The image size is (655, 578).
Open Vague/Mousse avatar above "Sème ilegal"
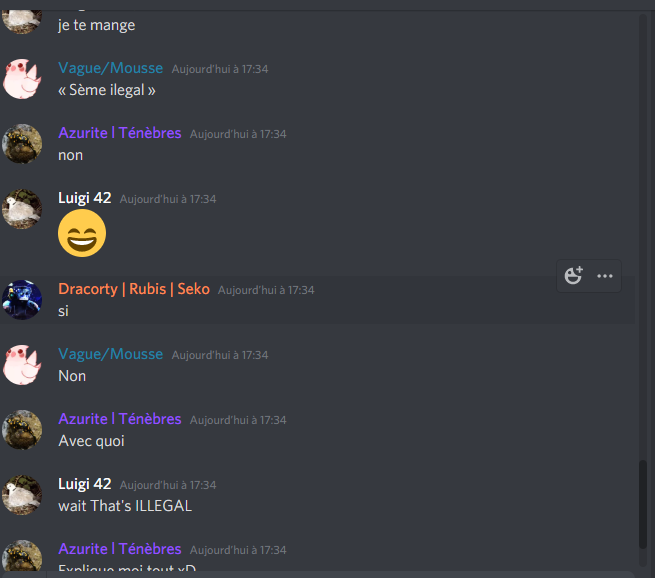click(22, 79)
